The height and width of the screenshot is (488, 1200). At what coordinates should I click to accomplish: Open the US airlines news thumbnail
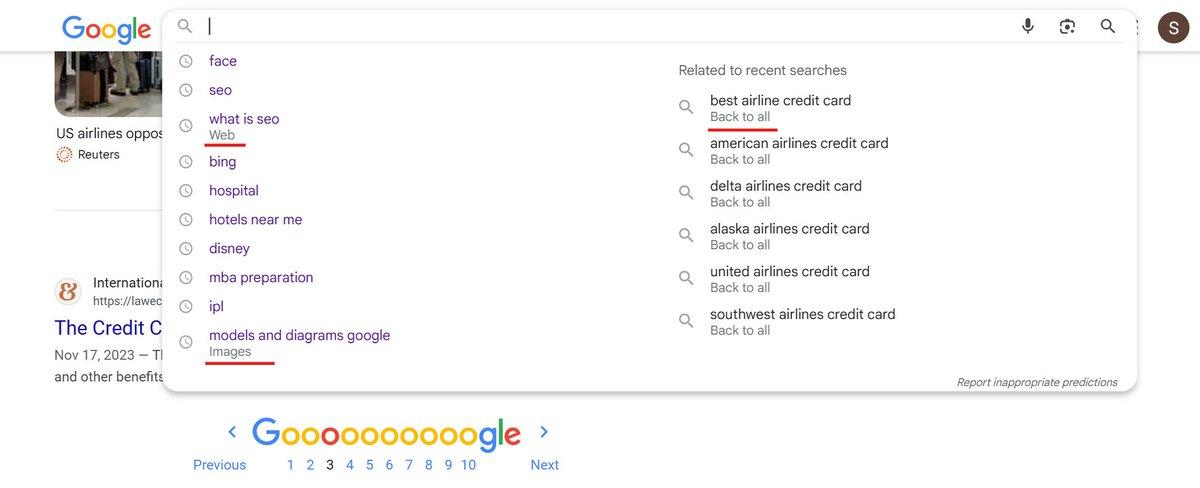[109, 84]
